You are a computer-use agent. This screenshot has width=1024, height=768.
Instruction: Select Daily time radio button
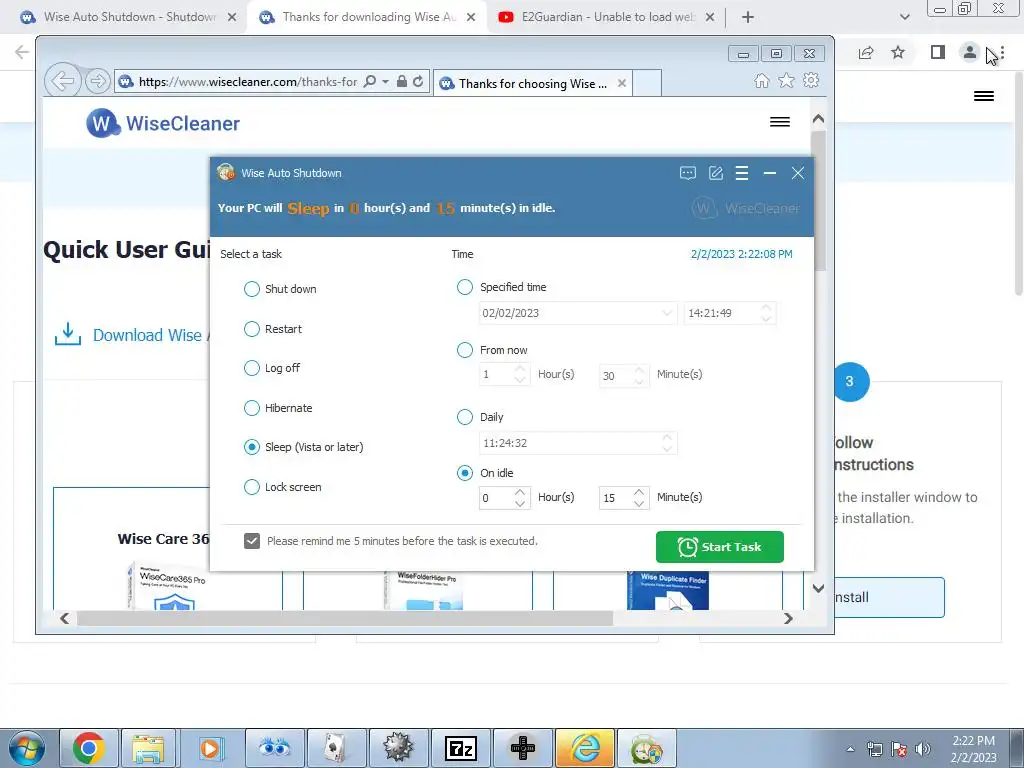click(x=464, y=417)
